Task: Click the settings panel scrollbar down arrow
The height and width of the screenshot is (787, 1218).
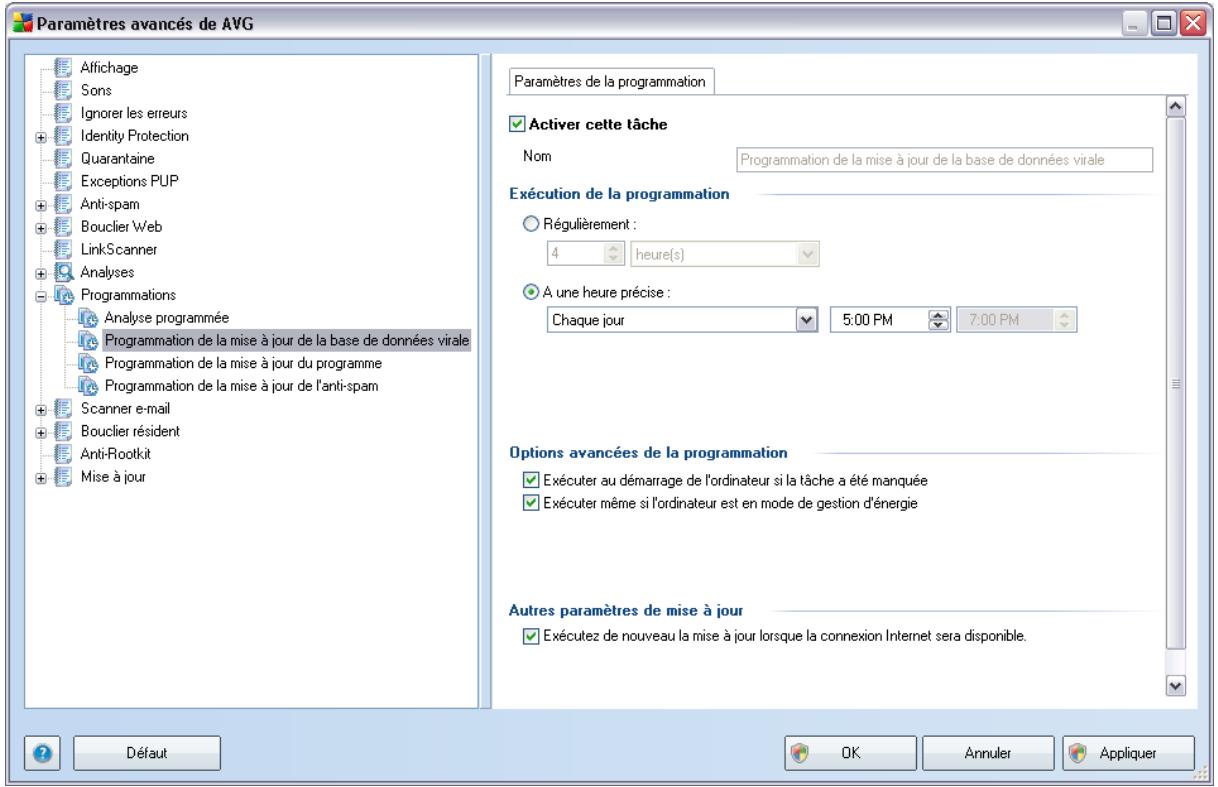Action: point(1176,686)
